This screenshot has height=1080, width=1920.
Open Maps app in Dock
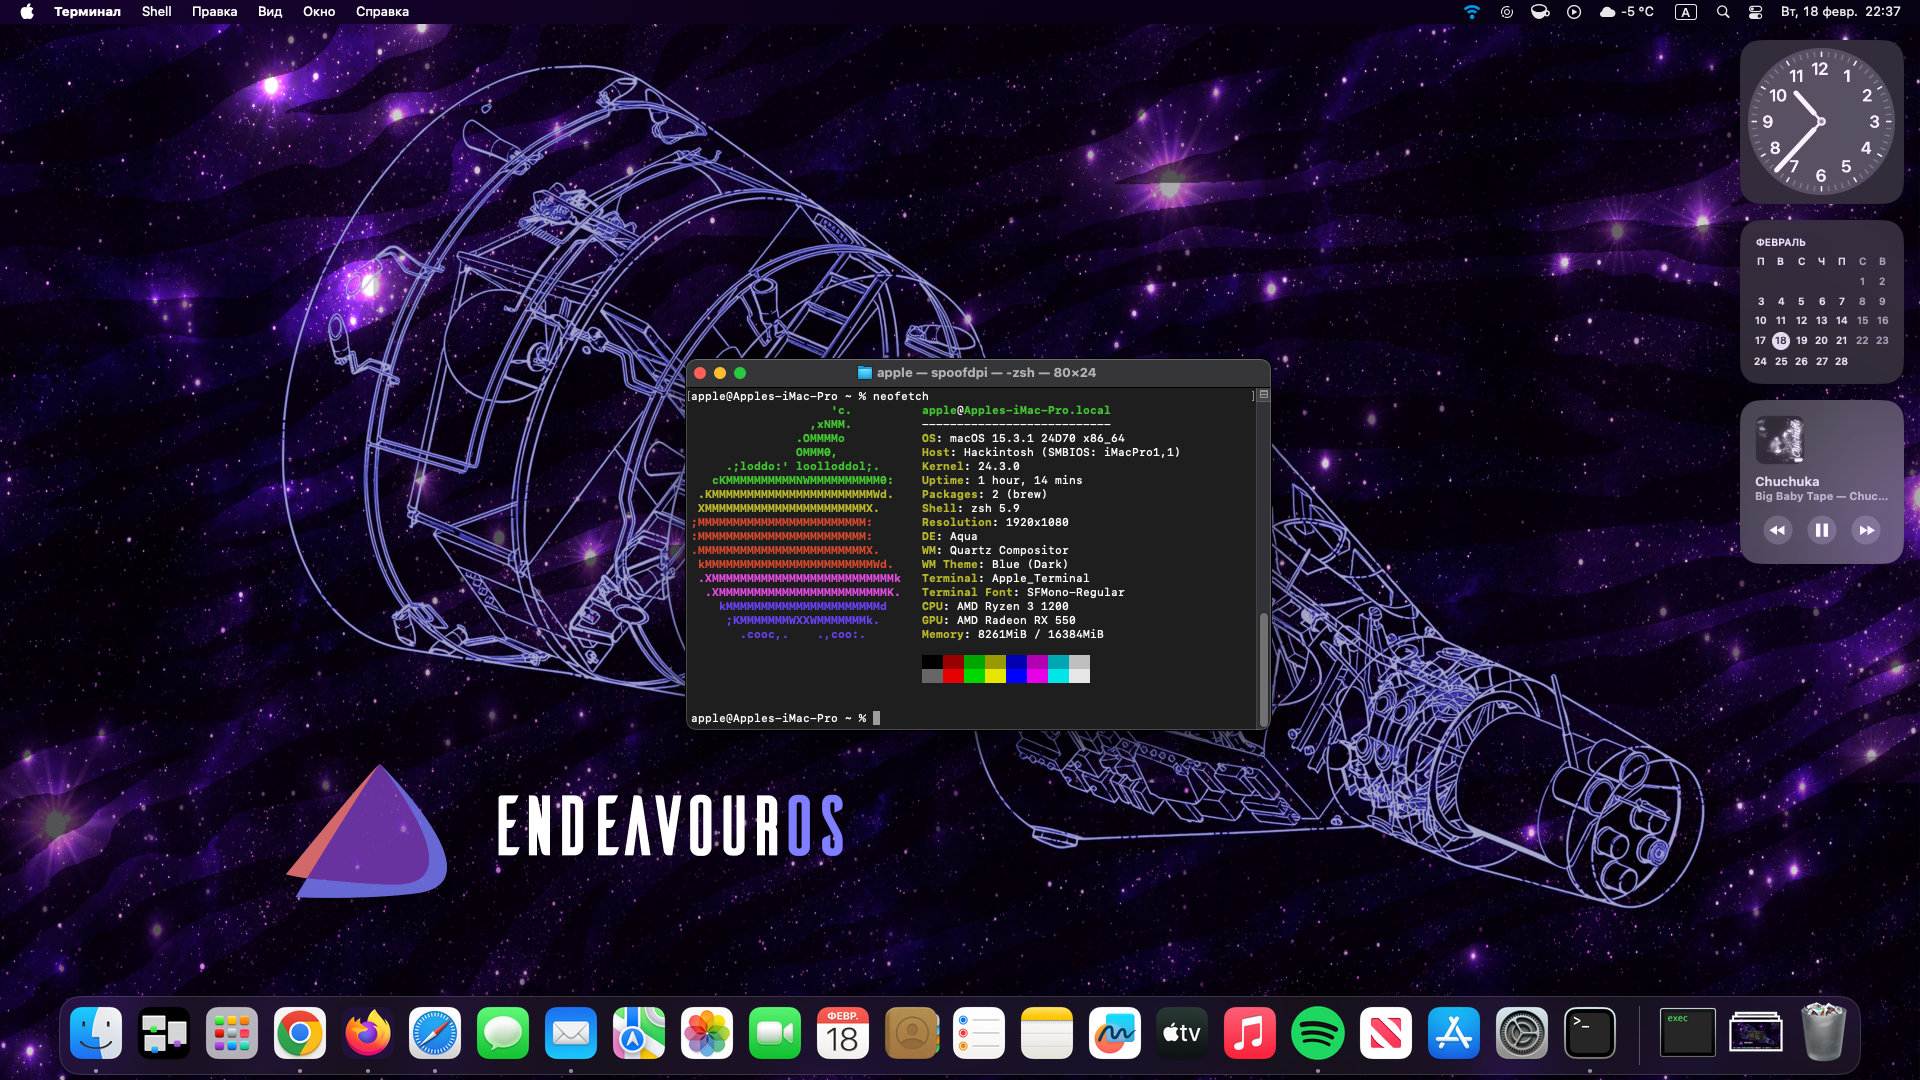(x=639, y=1033)
